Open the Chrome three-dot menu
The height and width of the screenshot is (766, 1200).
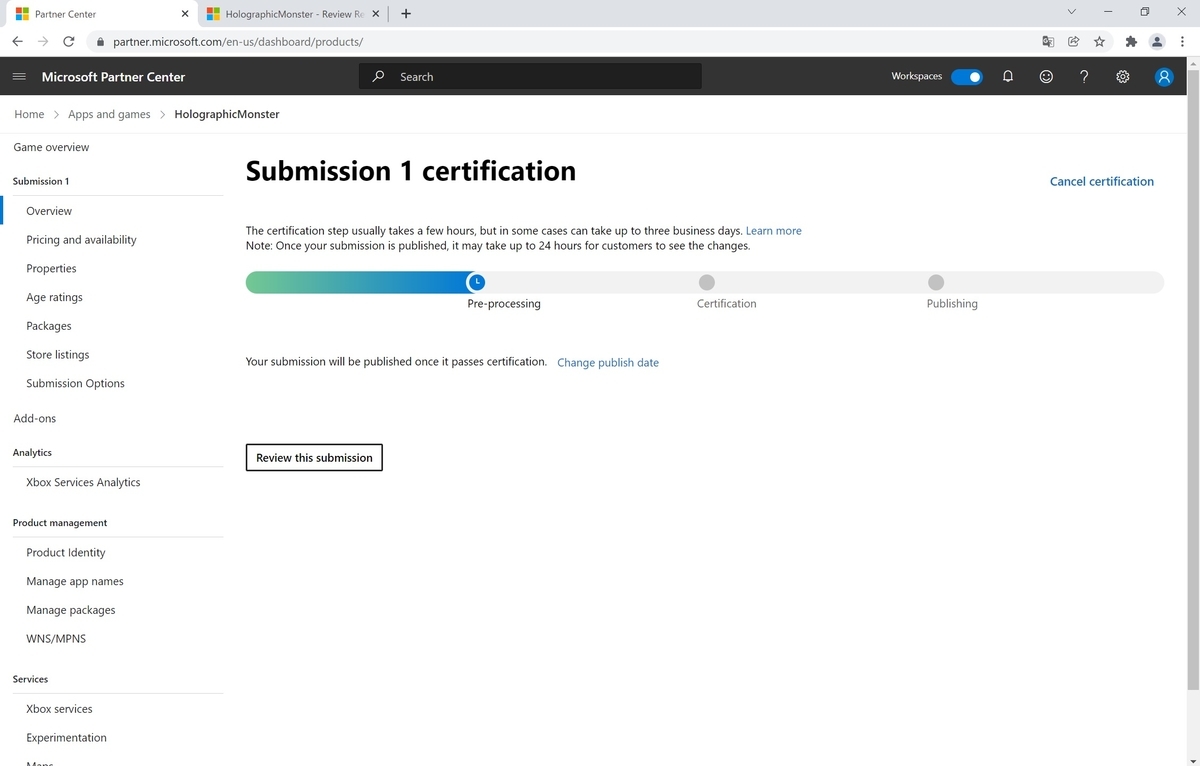[x=1182, y=42]
